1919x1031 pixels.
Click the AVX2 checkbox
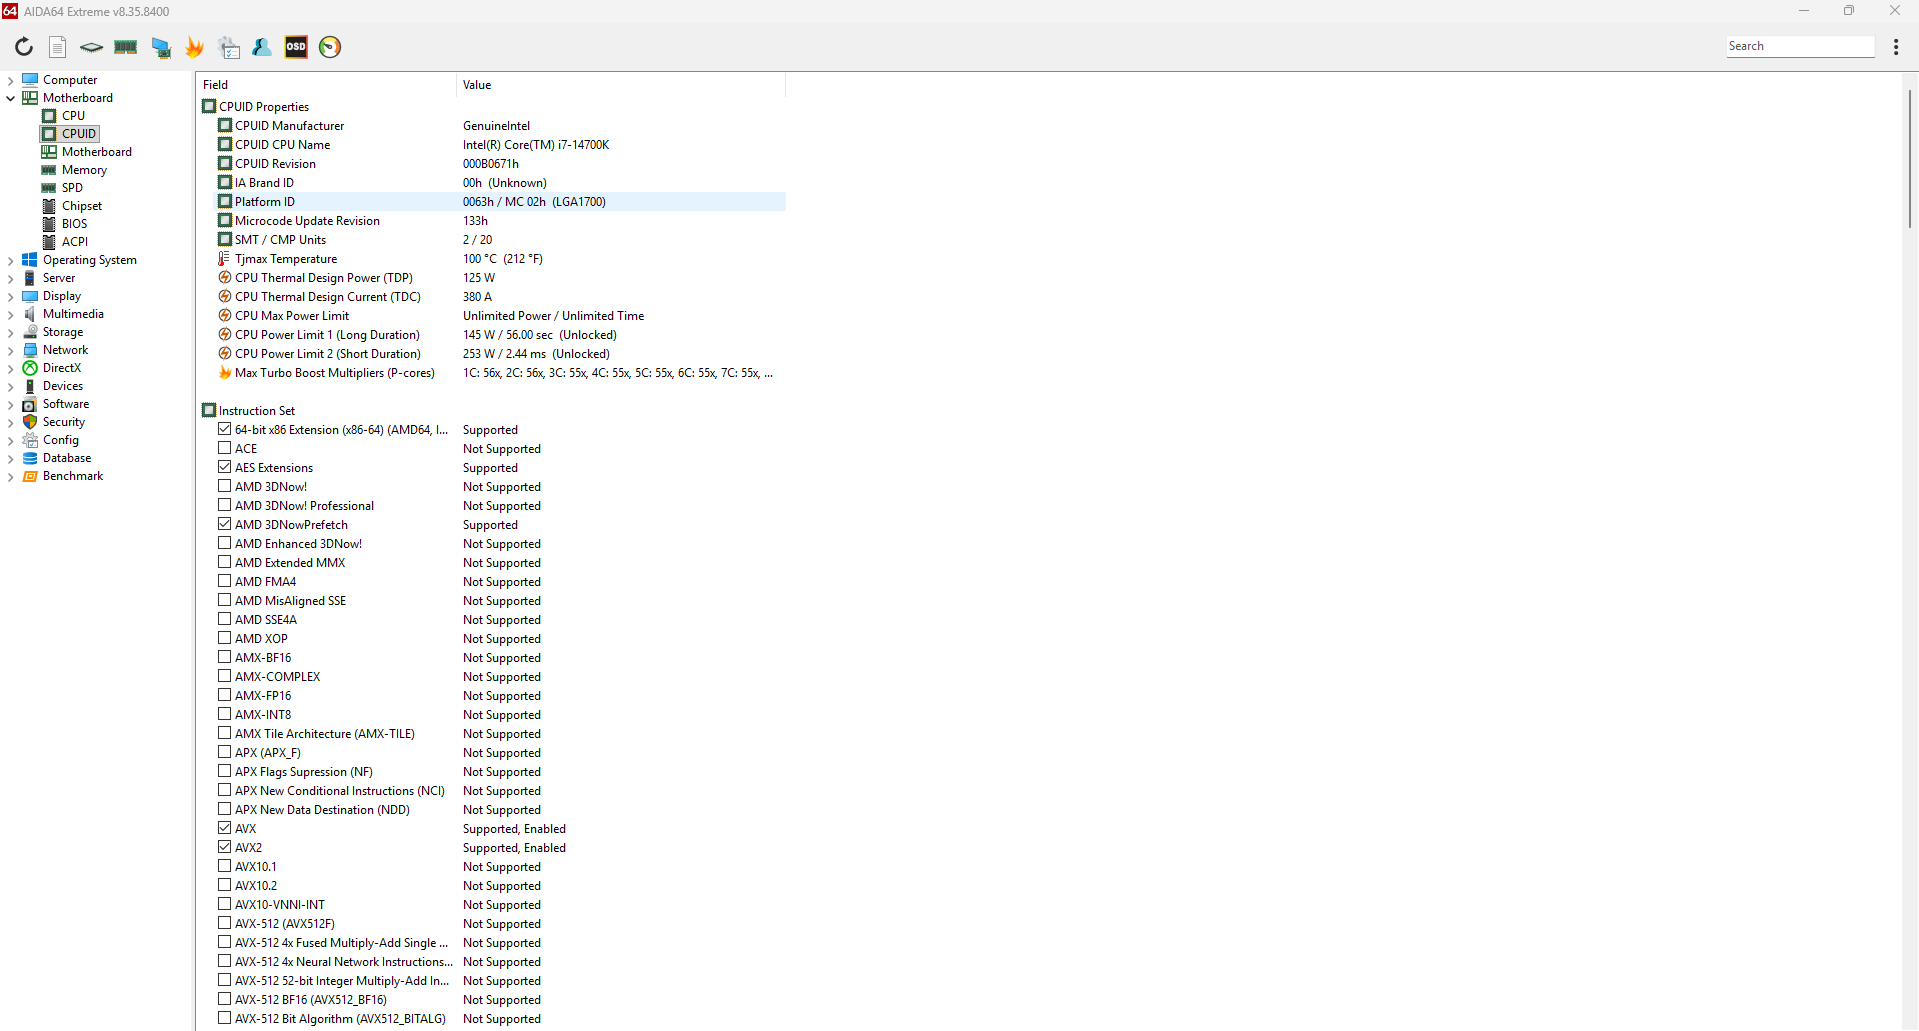click(225, 847)
